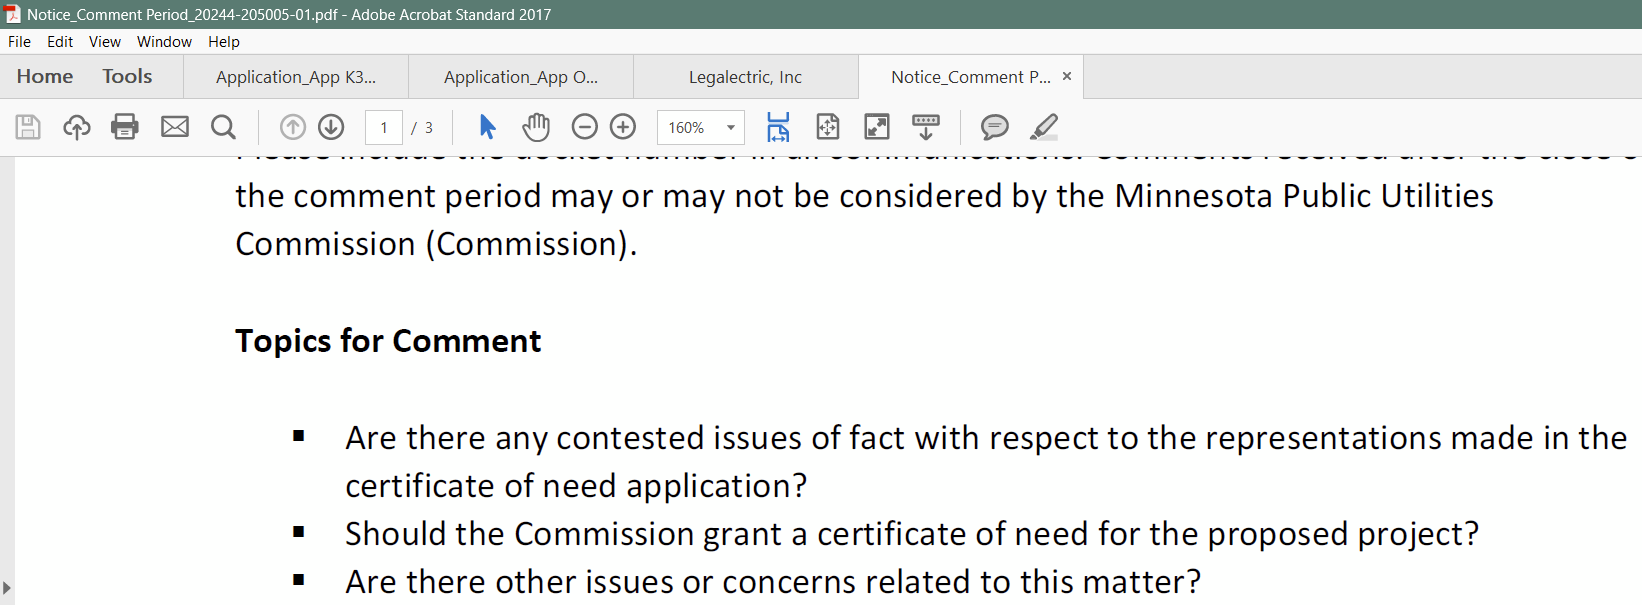Zoom out with the minus button

click(585, 127)
